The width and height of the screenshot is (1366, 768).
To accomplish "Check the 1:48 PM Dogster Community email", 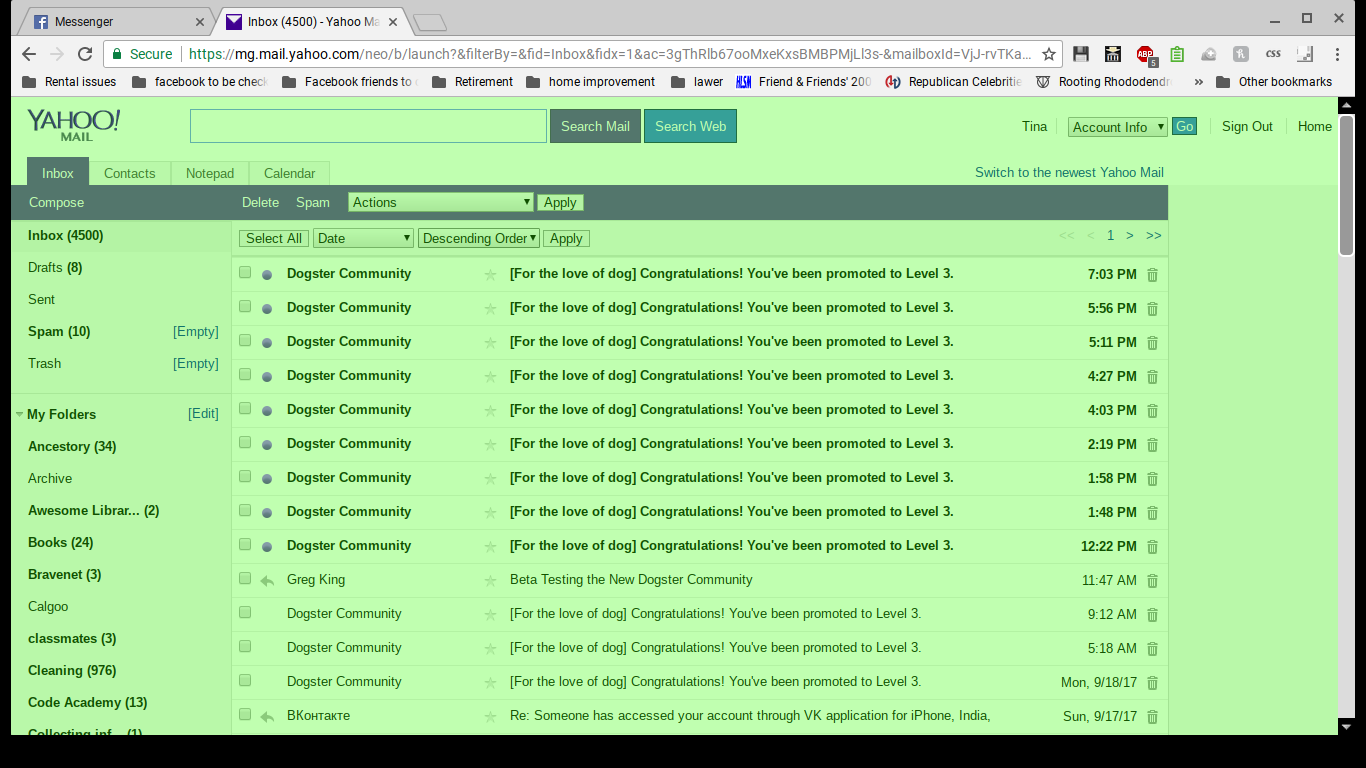I will (245, 510).
